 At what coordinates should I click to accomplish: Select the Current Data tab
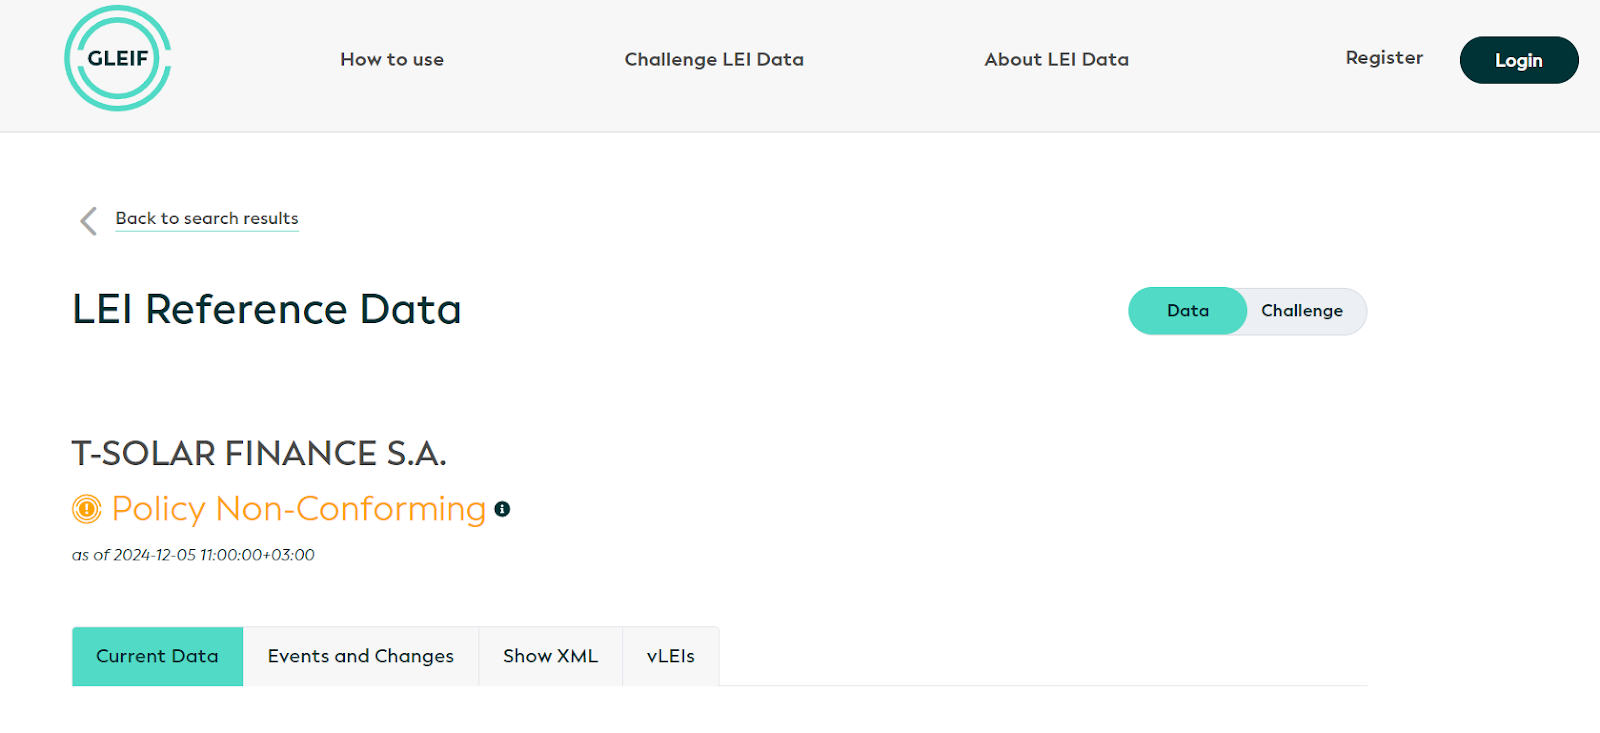coord(157,656)
